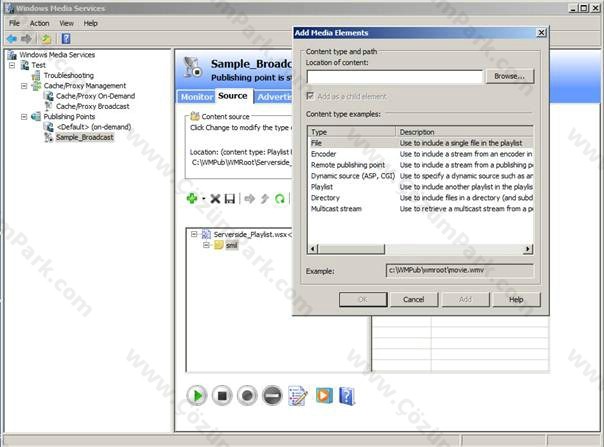Click the right scroll arrow in examples list
Viewport: 604px width, 447px height.
(528, 249)
